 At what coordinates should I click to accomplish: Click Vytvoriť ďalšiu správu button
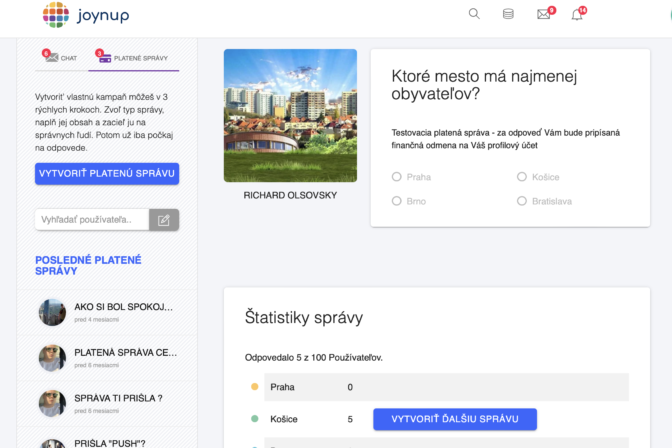[455, 419]
